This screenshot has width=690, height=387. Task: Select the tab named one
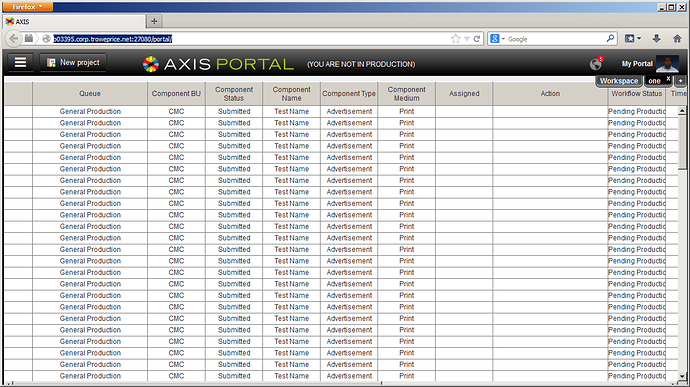654,81
